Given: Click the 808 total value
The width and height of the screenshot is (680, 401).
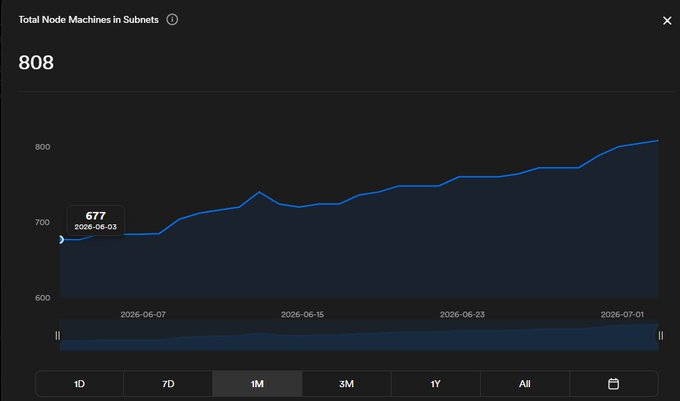Looking at the screenshot, I should coord(36,62).
